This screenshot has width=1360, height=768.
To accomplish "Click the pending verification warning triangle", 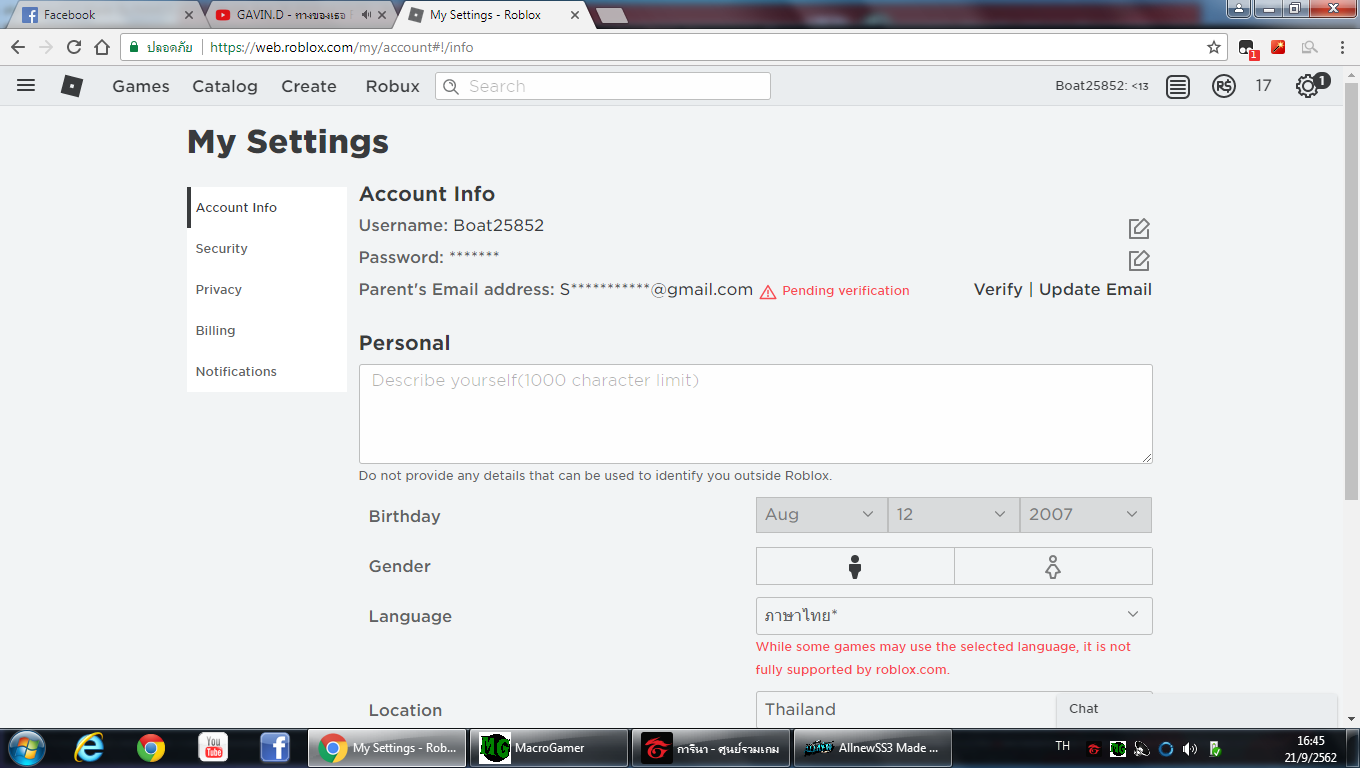I will (768, 292).
